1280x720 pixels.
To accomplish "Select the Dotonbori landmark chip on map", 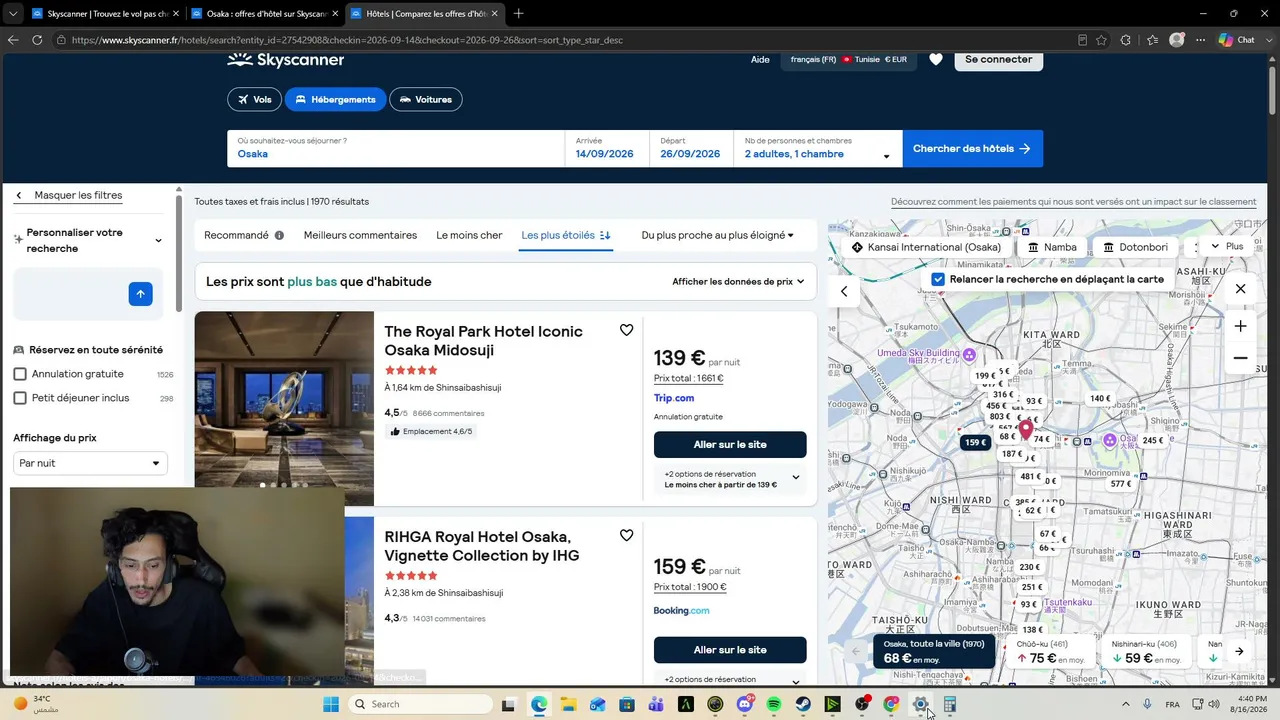I will (x=1135, y=247).
